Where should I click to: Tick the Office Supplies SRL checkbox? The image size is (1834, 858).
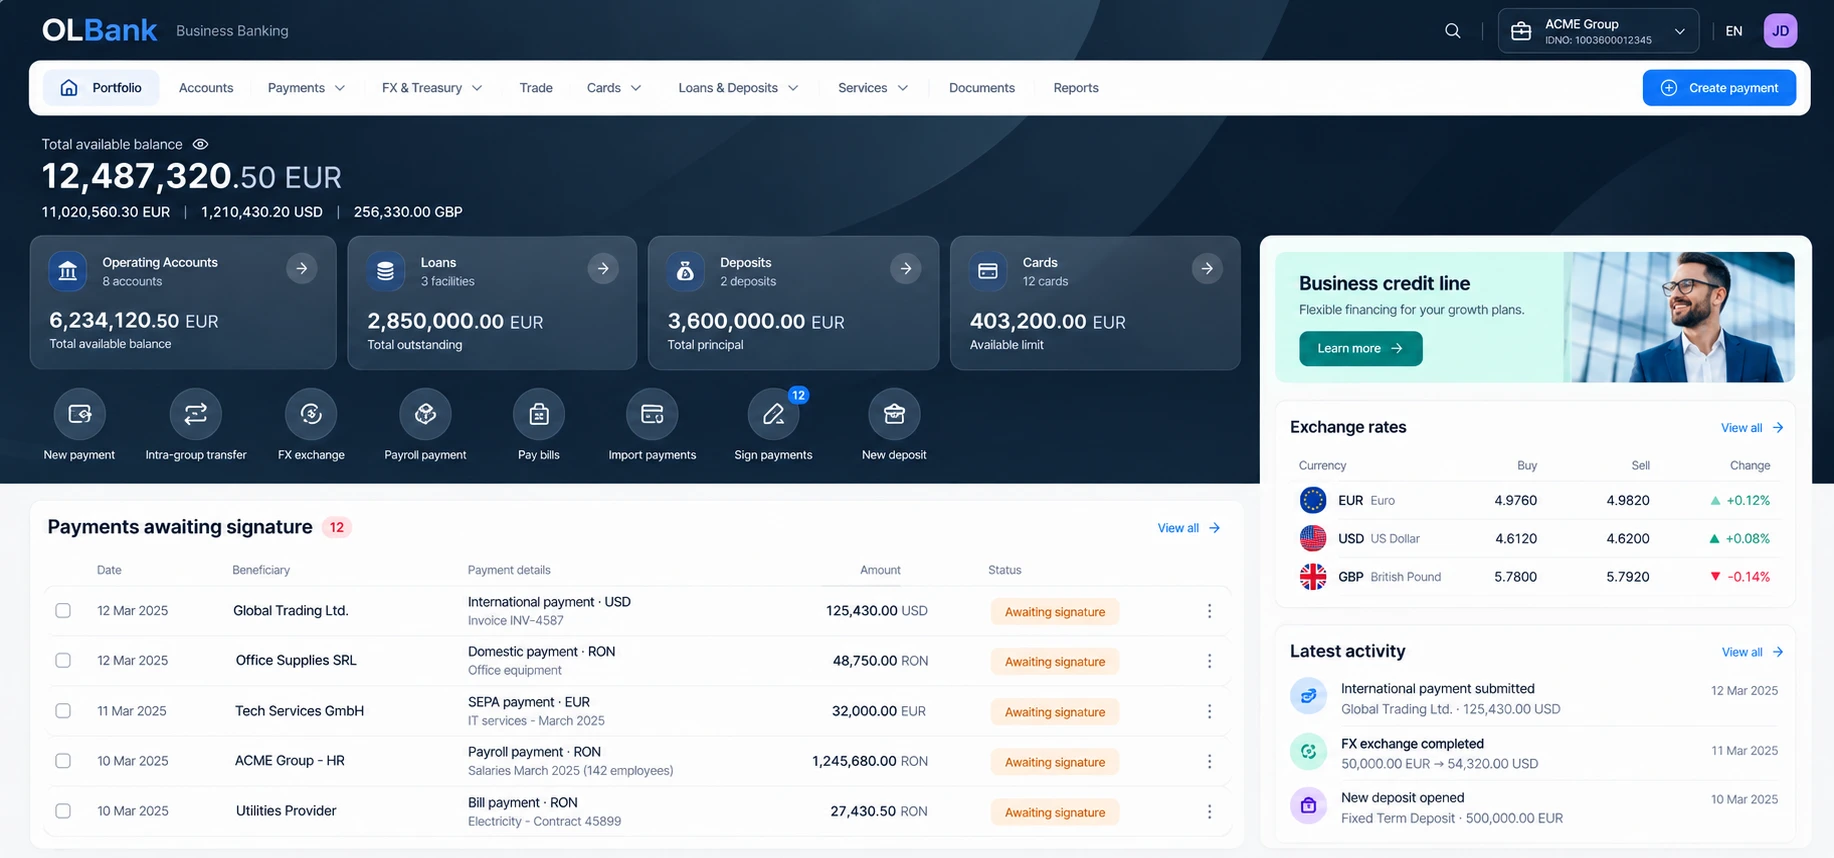click(x=63, y=661)
